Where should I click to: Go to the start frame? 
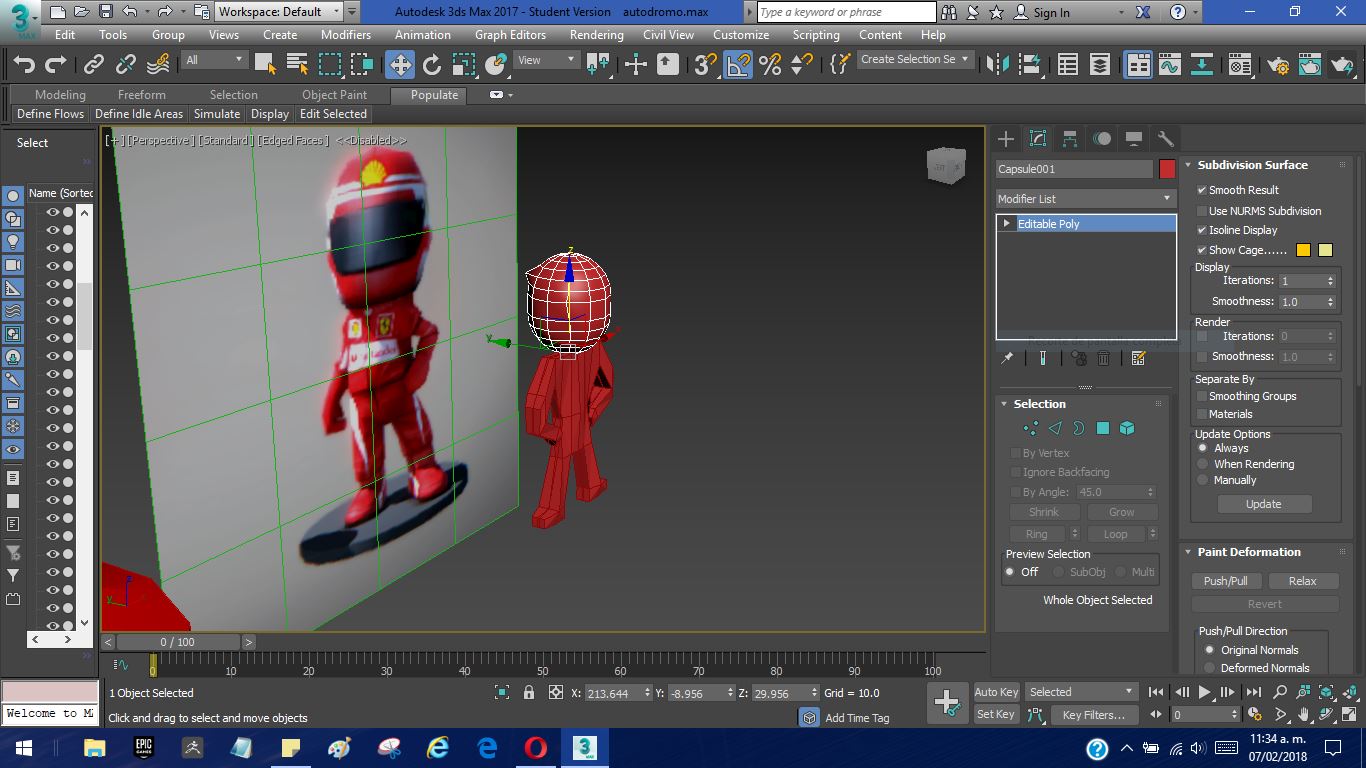(1157, 692)
